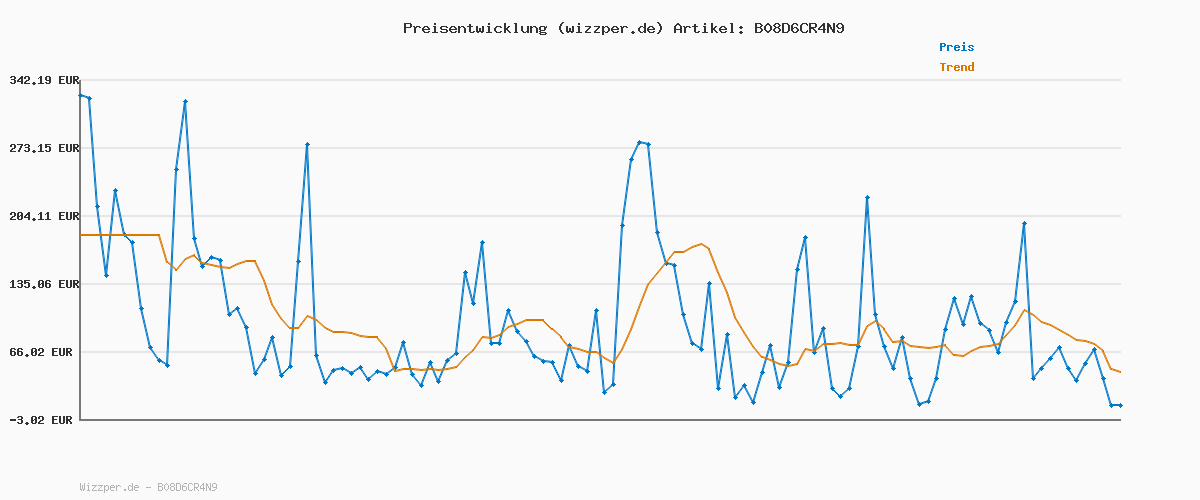Click the rightmost price spike below 204.11 EUR line
The width and height of the screenshot is (1200, 500).
1024,224
